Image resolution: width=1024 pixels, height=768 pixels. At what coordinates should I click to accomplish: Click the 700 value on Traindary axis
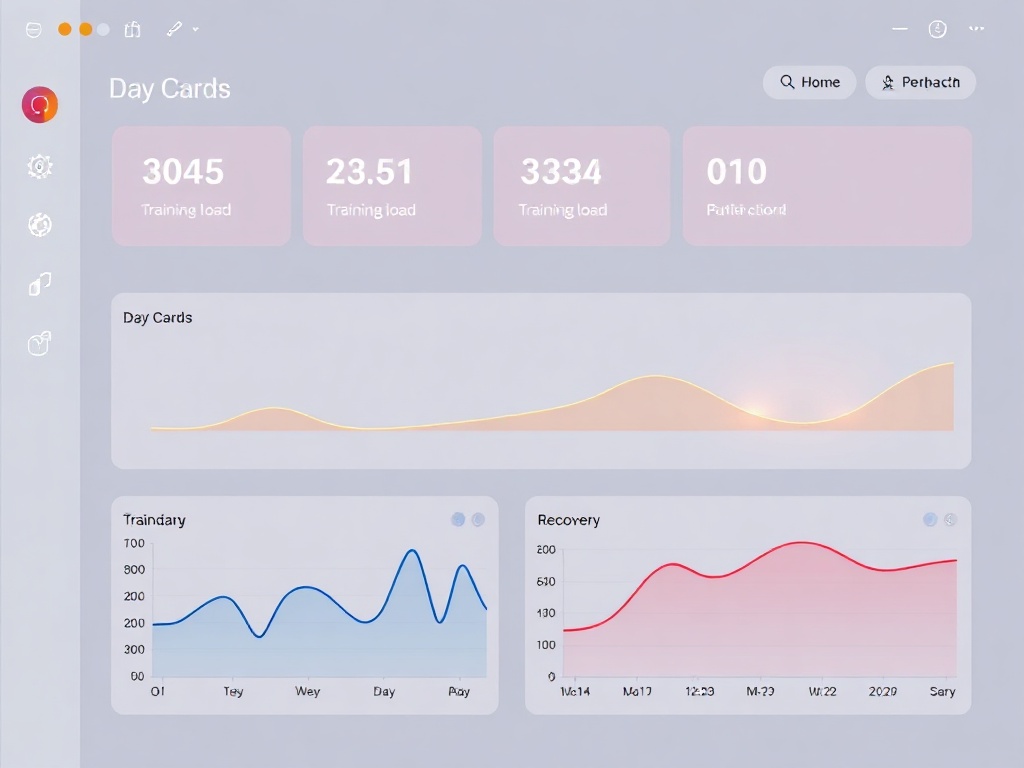134,543
